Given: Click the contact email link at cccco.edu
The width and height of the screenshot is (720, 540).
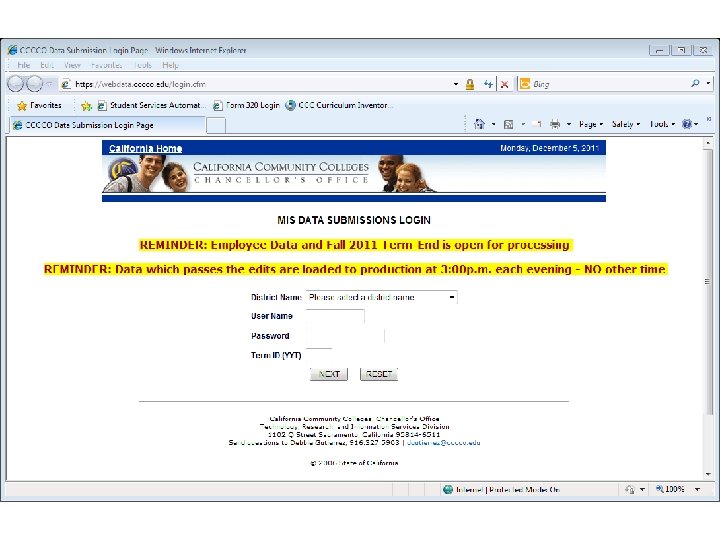Looking at the screenshot, I should (x=444, y=443).
